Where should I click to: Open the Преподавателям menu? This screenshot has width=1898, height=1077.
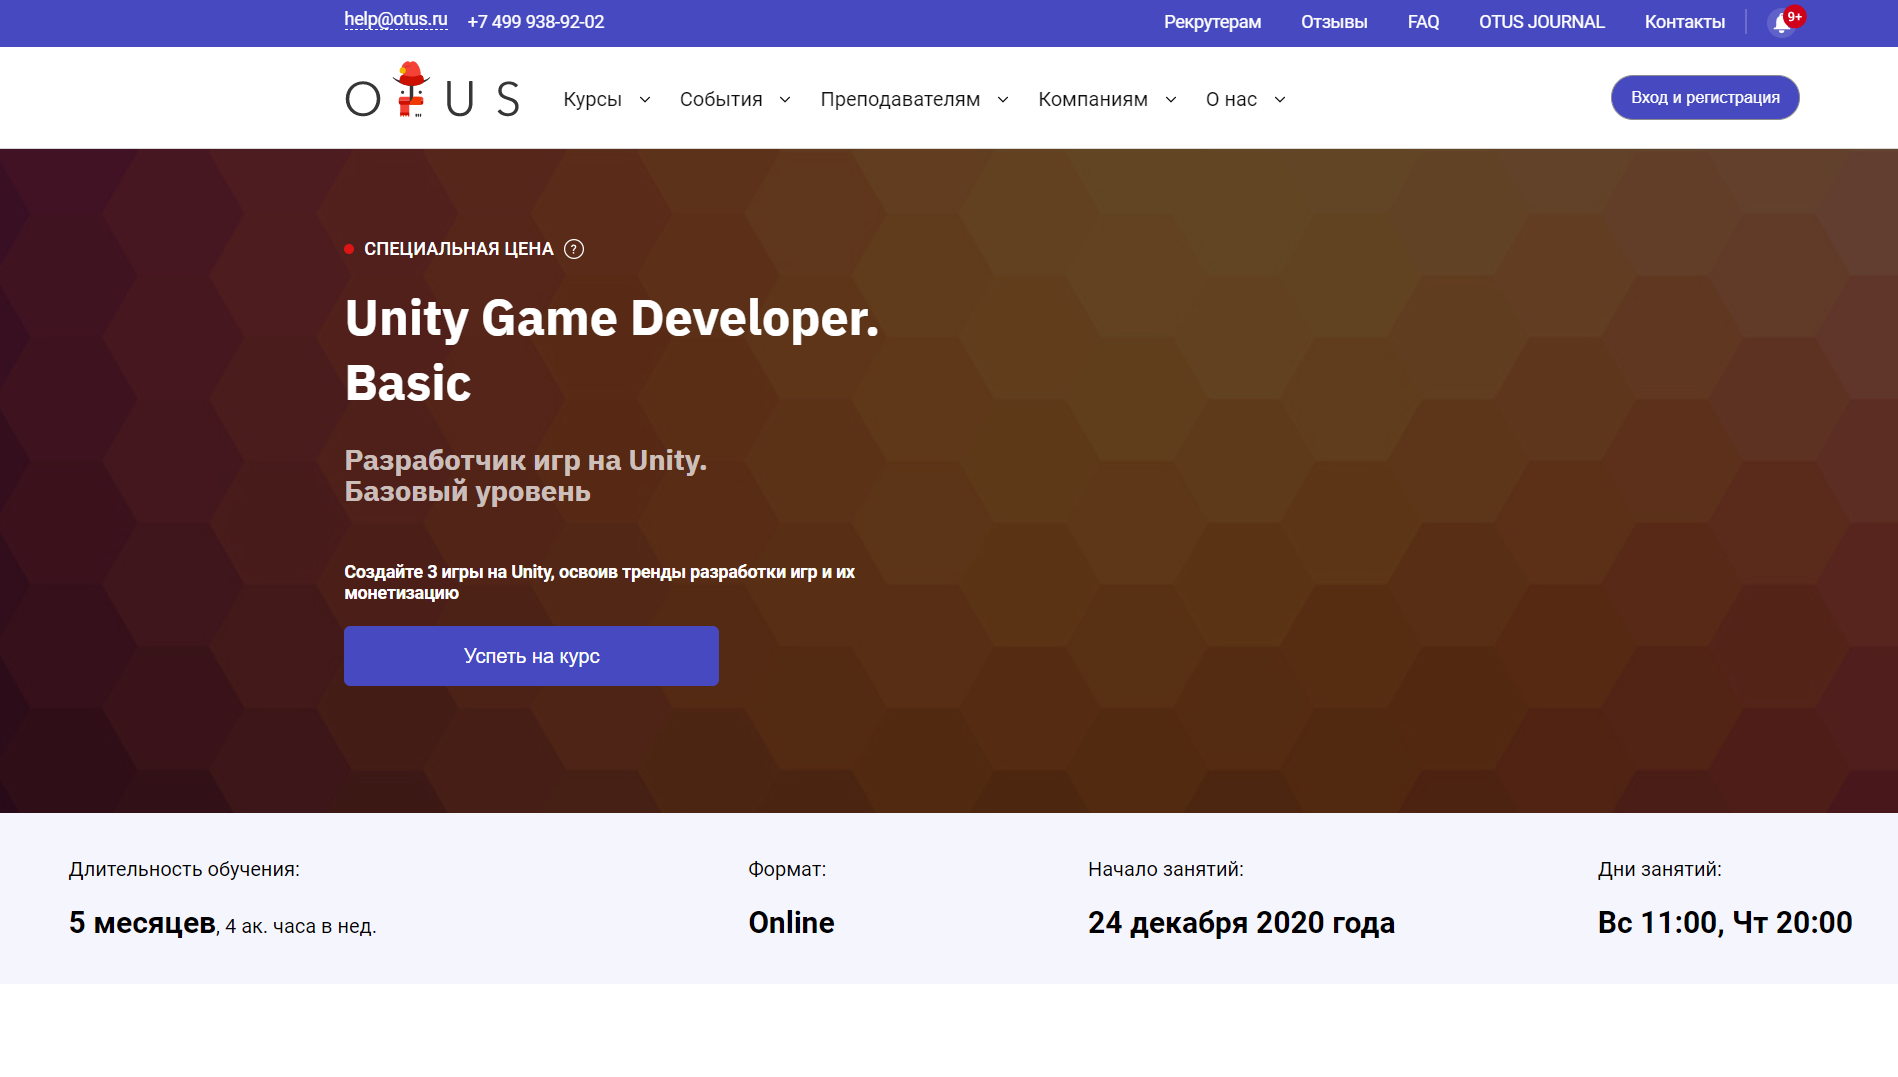tap(900, 99)
